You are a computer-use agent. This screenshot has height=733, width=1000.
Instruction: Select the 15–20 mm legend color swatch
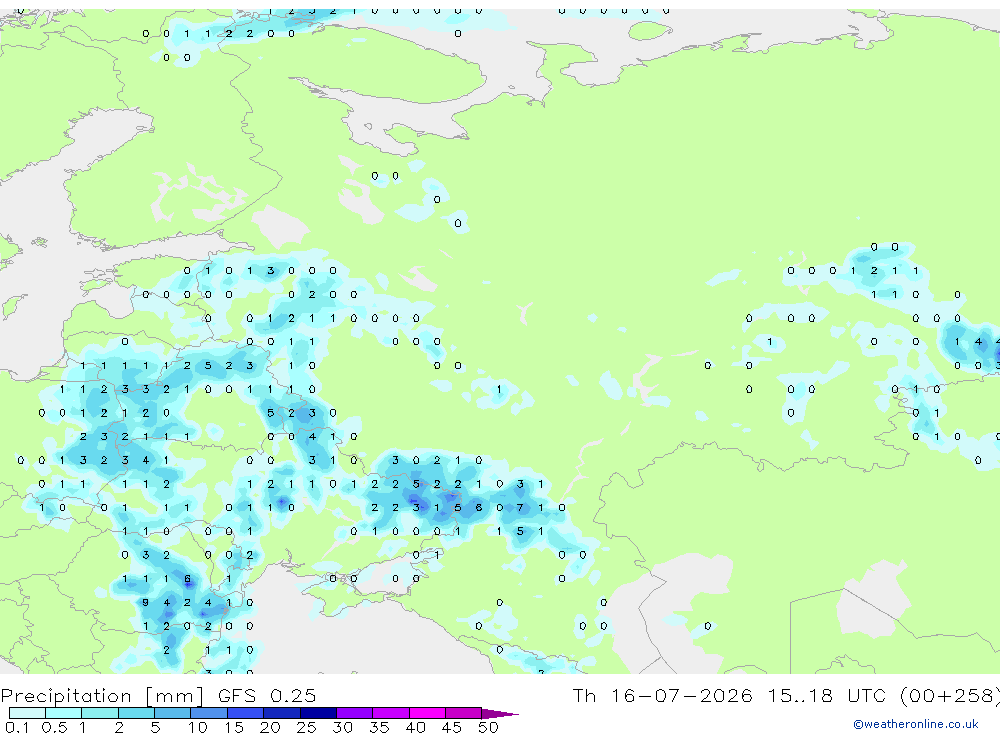click(x=246, y=713)
